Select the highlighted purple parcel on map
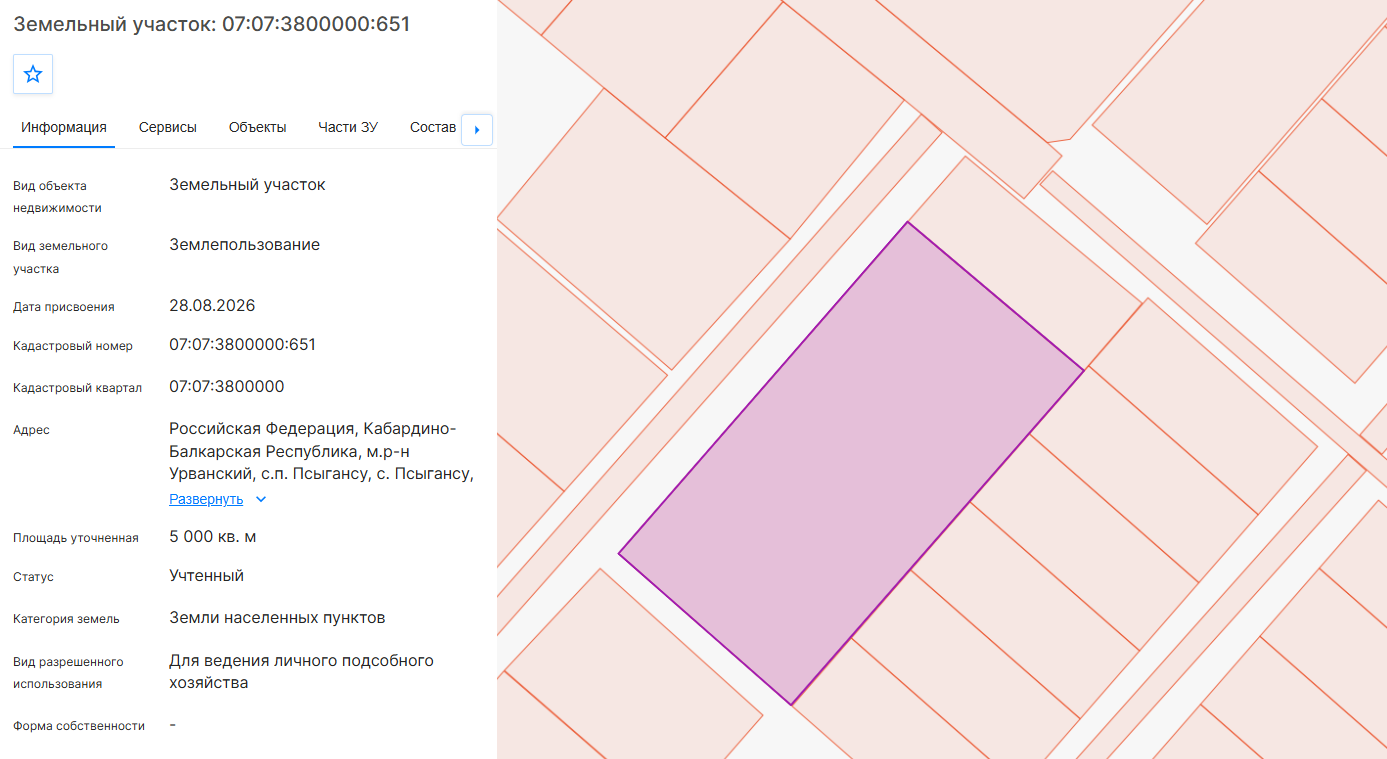This screenshot has height=759, width=1387. (x=850, y=463)
